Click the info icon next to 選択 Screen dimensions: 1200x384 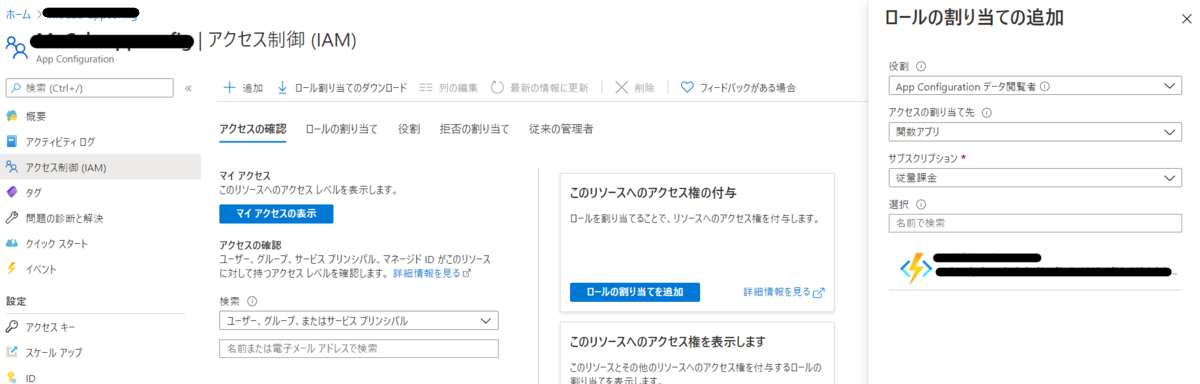pos(921,204)
